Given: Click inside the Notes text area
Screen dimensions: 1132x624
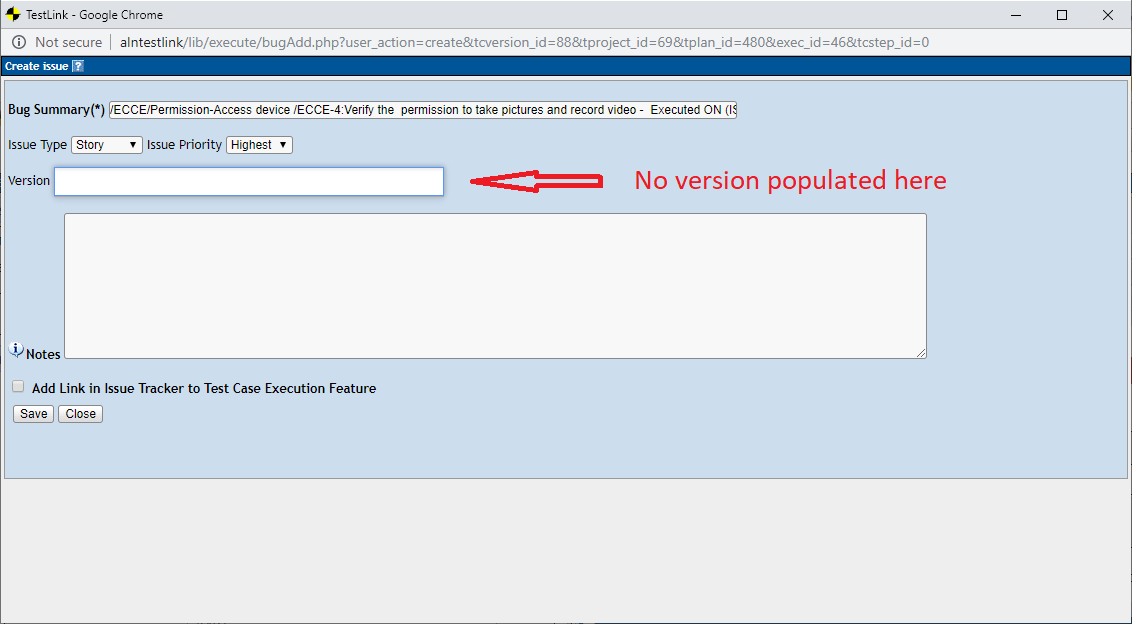Looking at the screenshot, I should coord(495,285).
